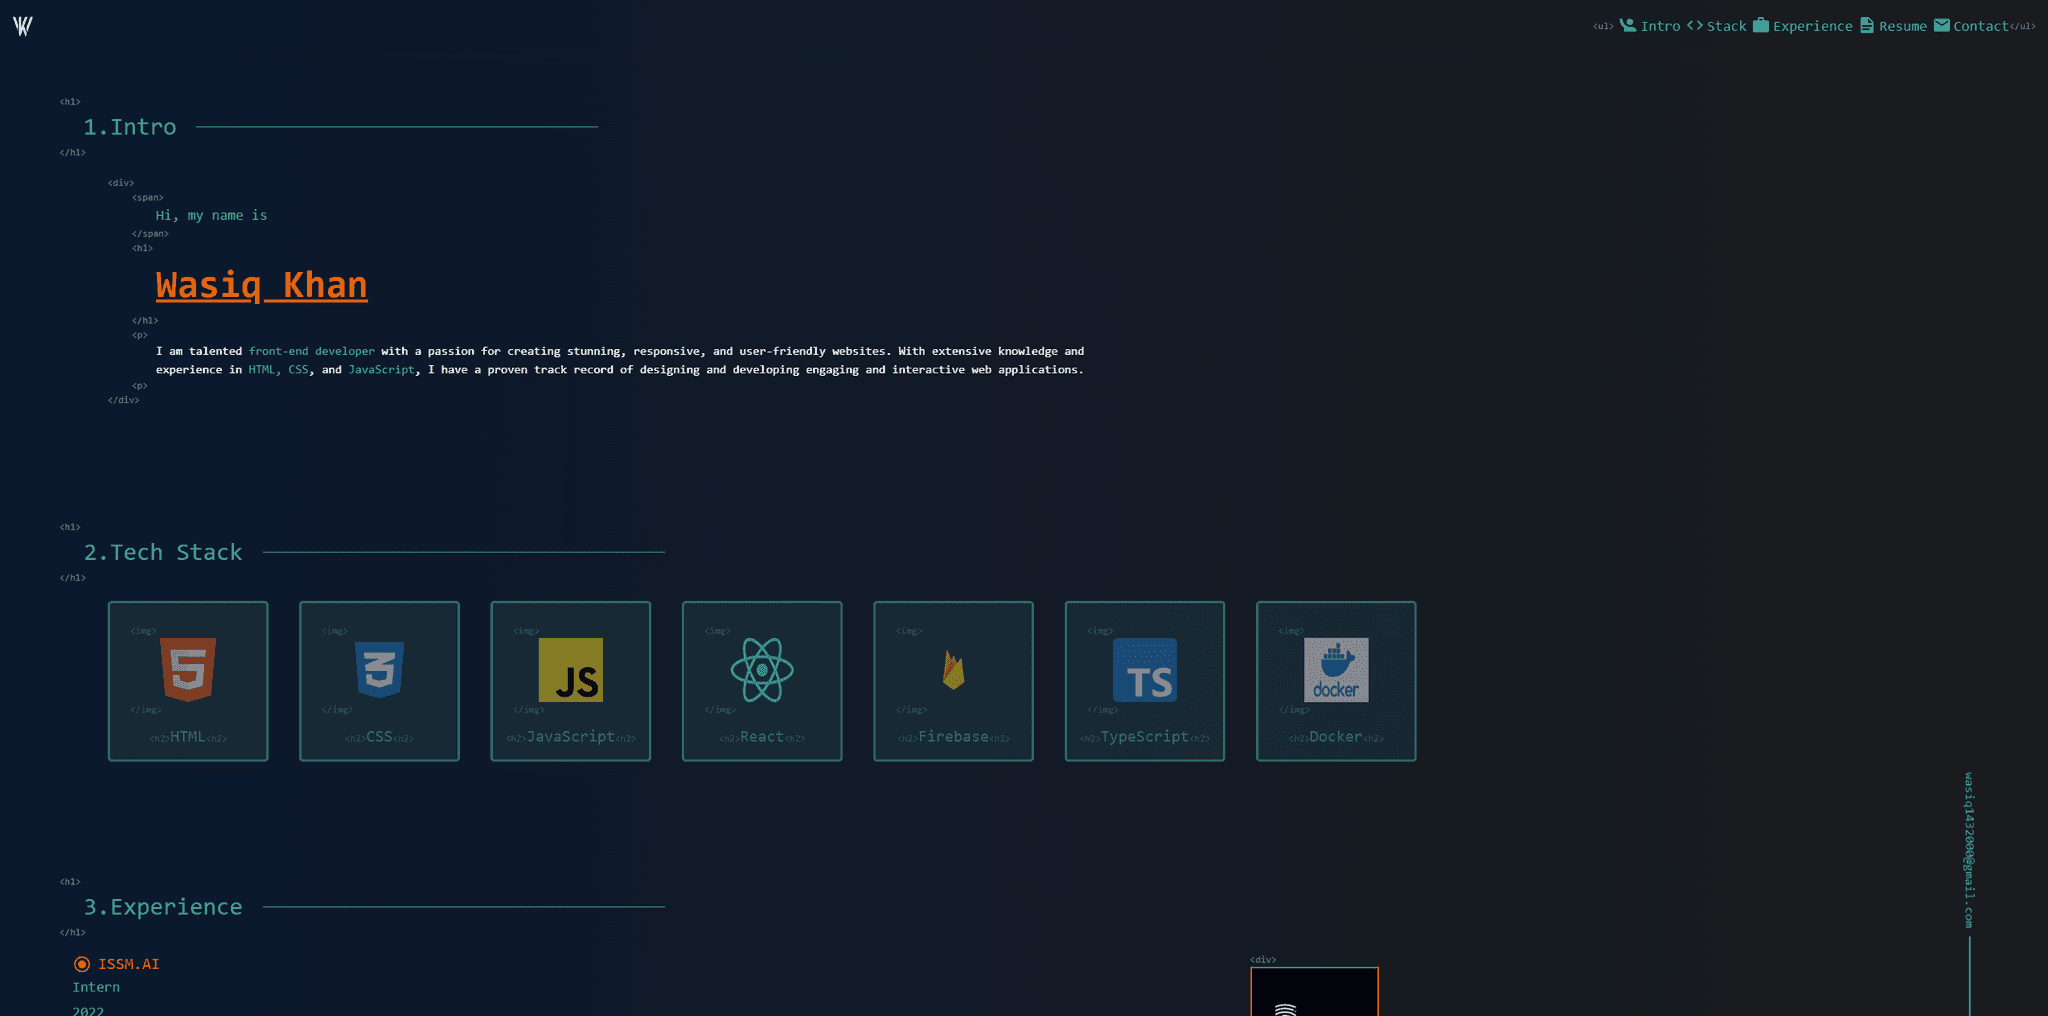Open the Intro section from the navbar
The image size is (2048, 1016).
[x=1662, y=24]
